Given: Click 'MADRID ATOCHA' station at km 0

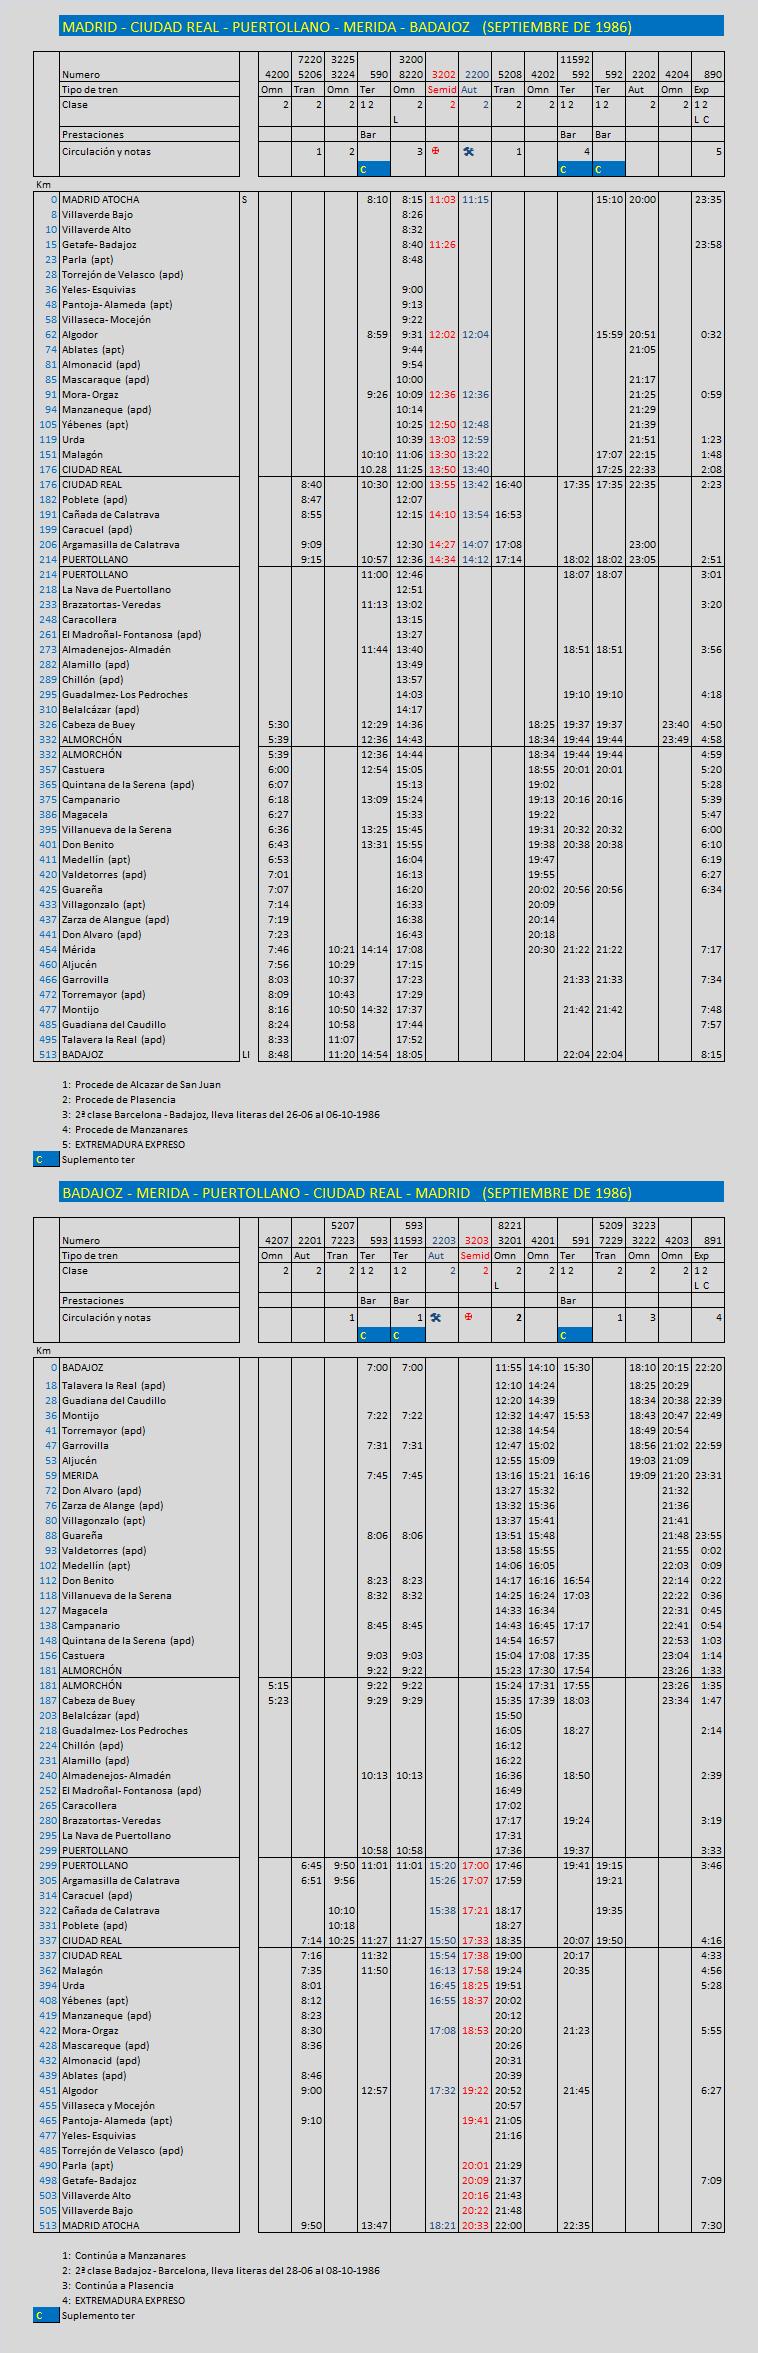Looking at the screenshot, I should (x=100, y=199).
